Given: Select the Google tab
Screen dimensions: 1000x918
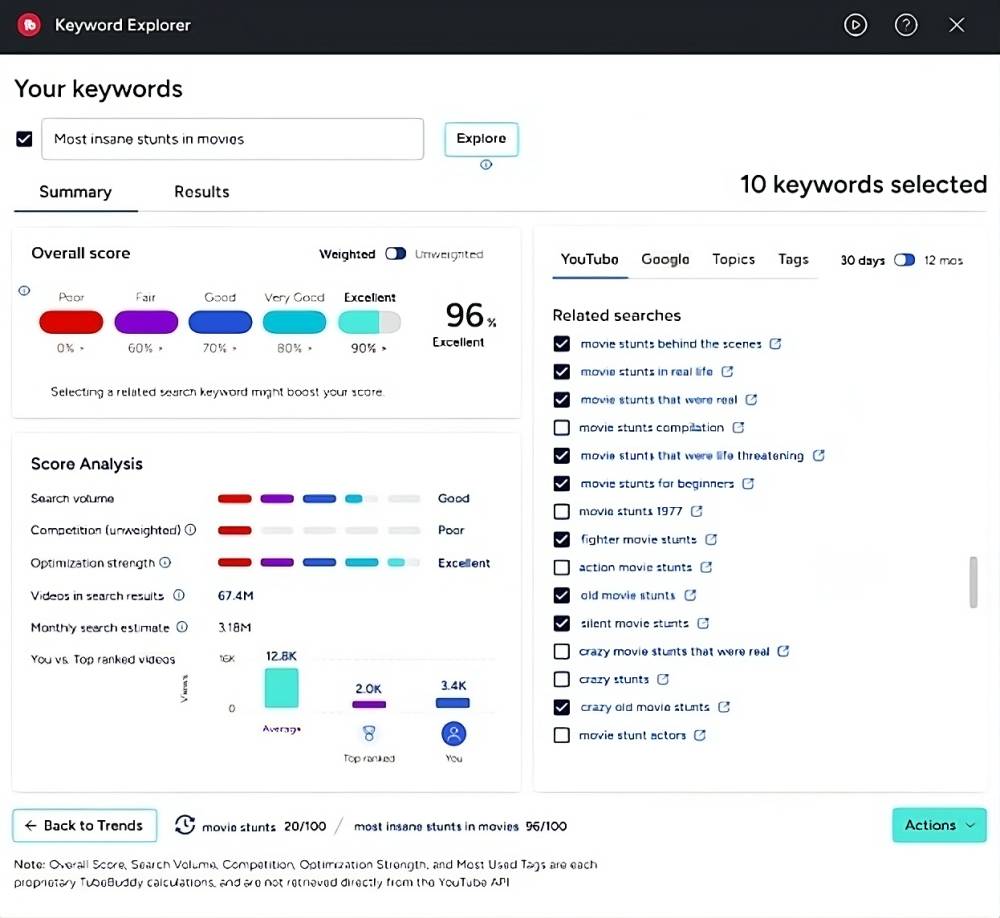Looking at the screenshot, I should pyautogui.click(x=665, y=259).
